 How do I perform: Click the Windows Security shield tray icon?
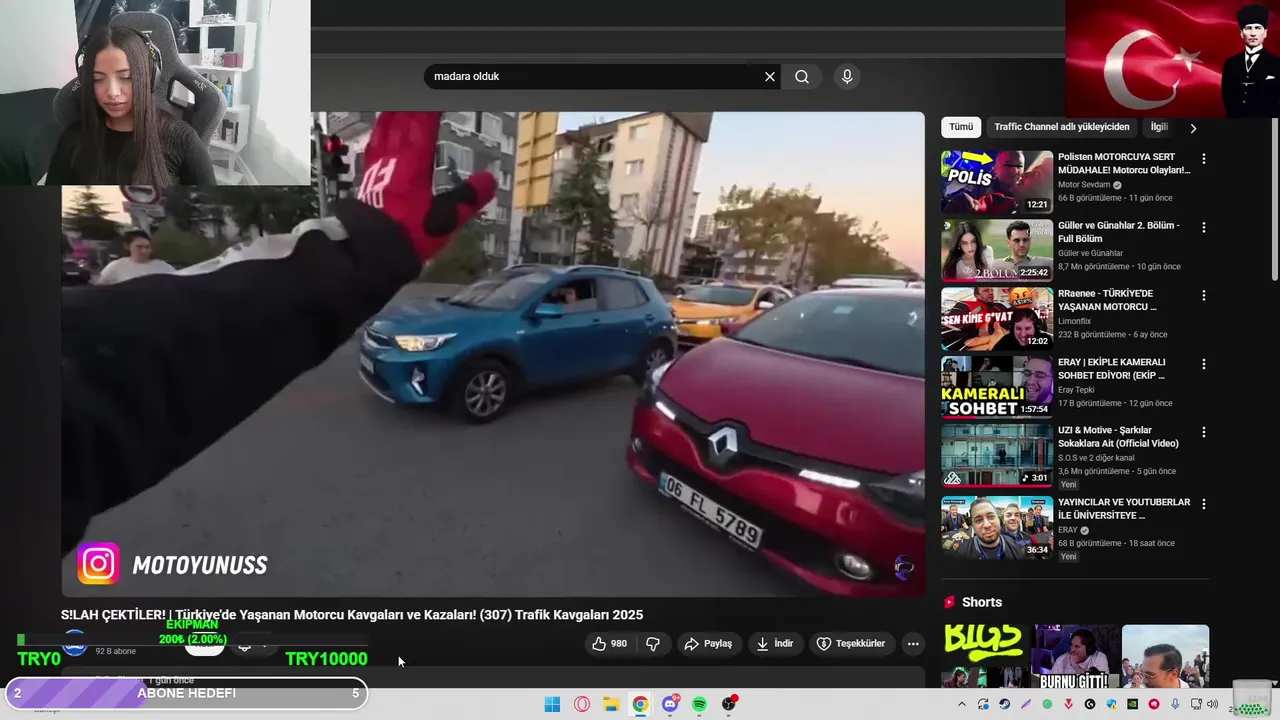point(1111,704)
